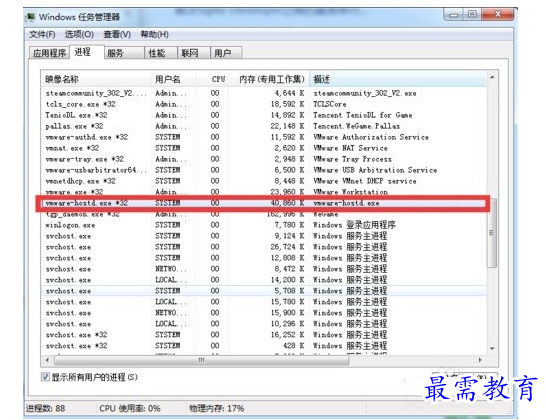
Task: Open the 性能 tab
Action: pyautogui.click(x=161, y=53)
